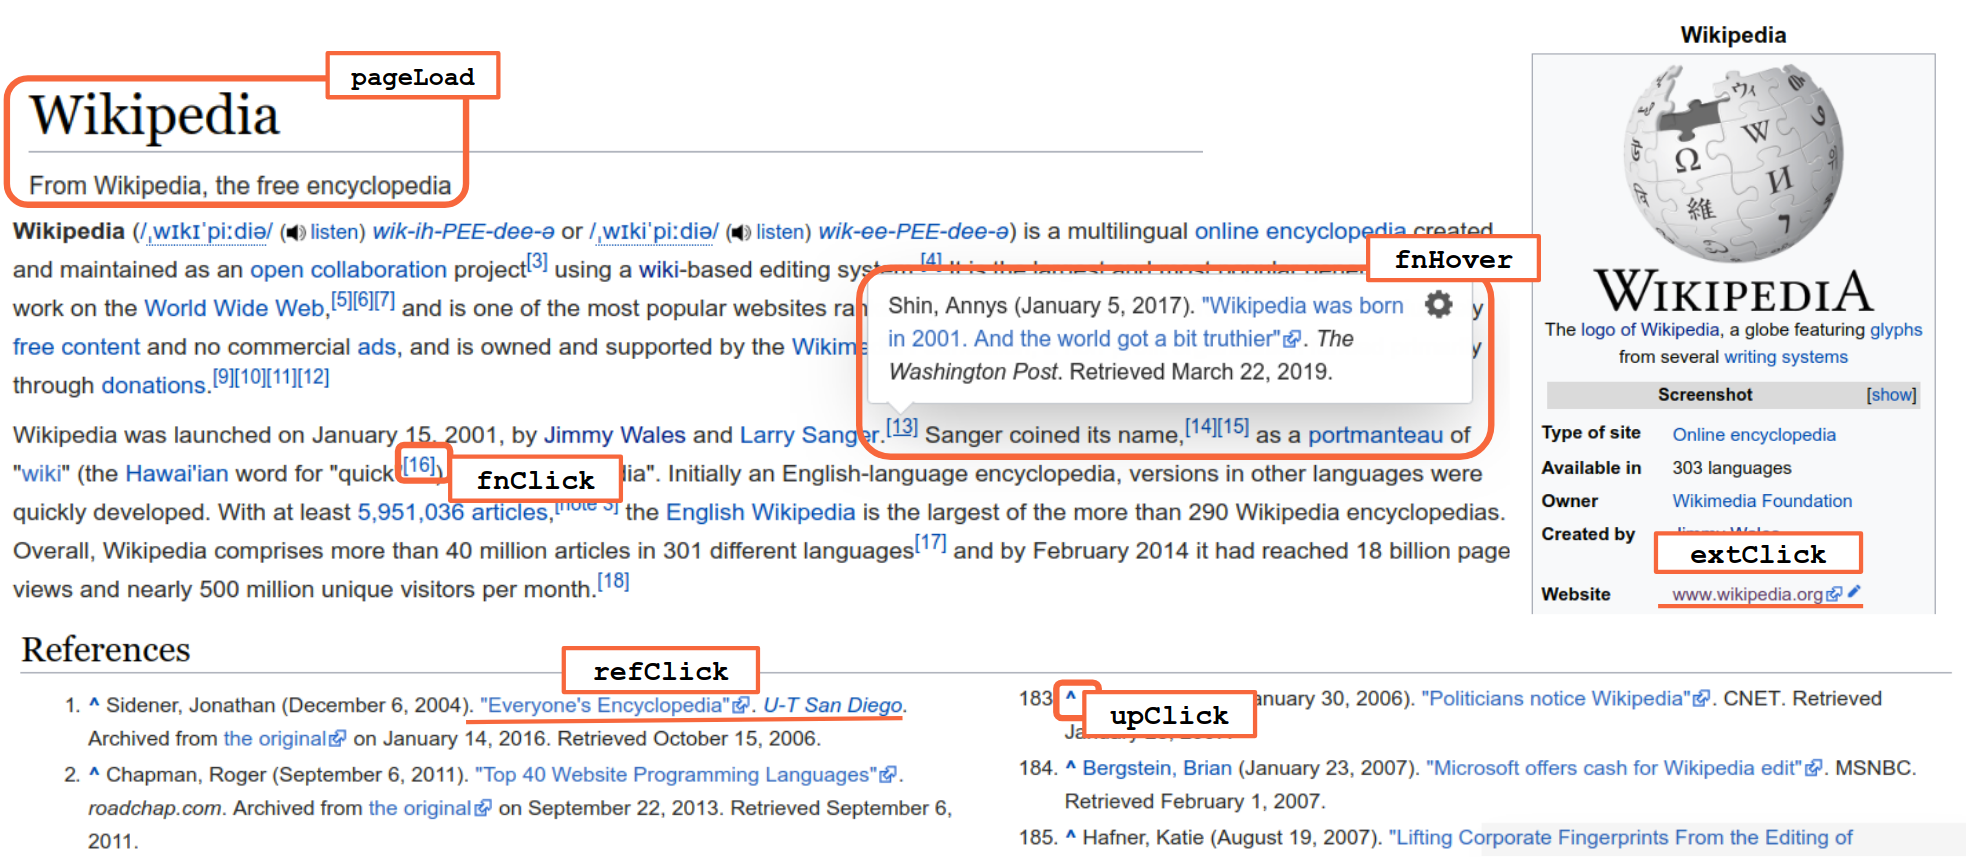Image resolution: width=1966 pixels, height=857 pixels.
Task: Click the pencil edit icon beside www.wikipedia.org
Action: [1854, 592]
